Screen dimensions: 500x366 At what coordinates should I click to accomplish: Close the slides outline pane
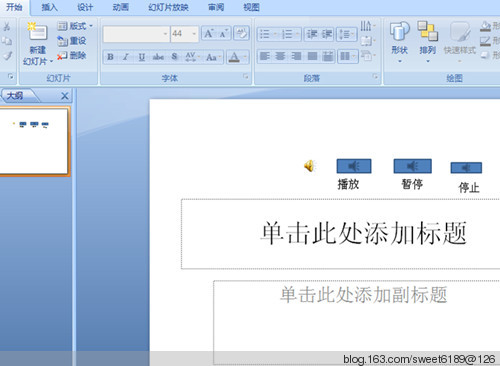(65, 96)
